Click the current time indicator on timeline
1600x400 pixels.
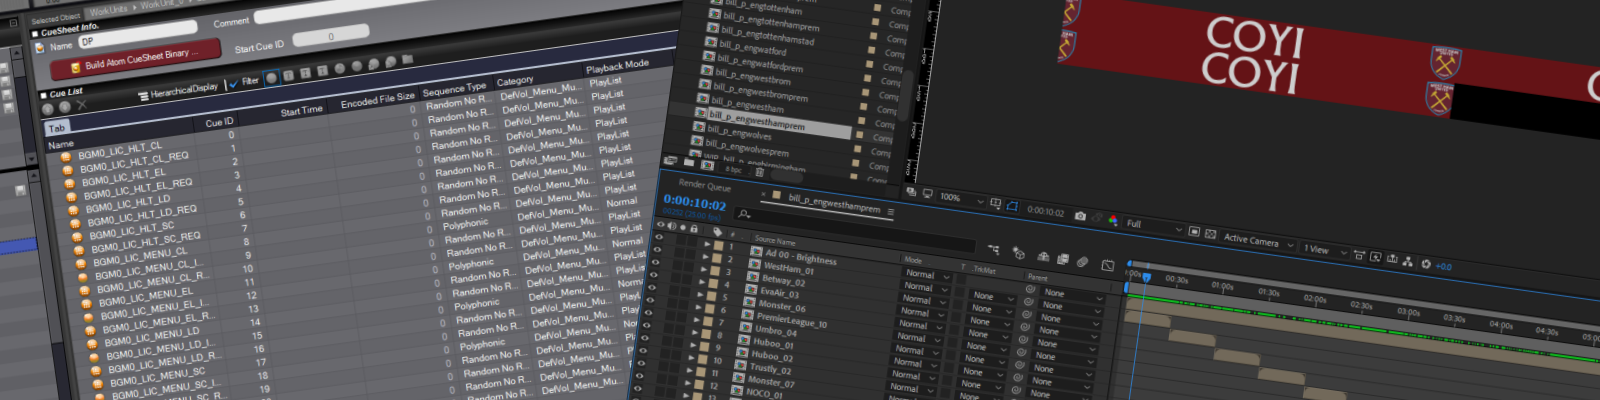tap(1146, 277)
